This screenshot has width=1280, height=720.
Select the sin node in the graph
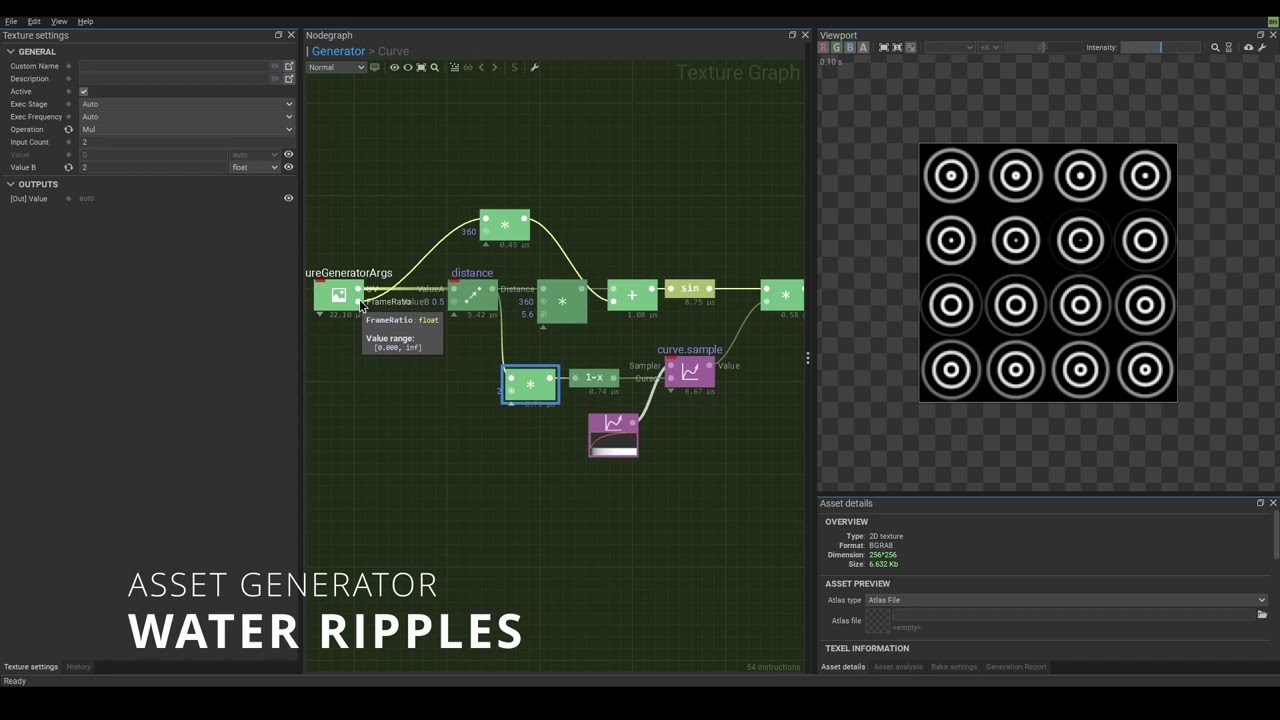click(690, 289)
